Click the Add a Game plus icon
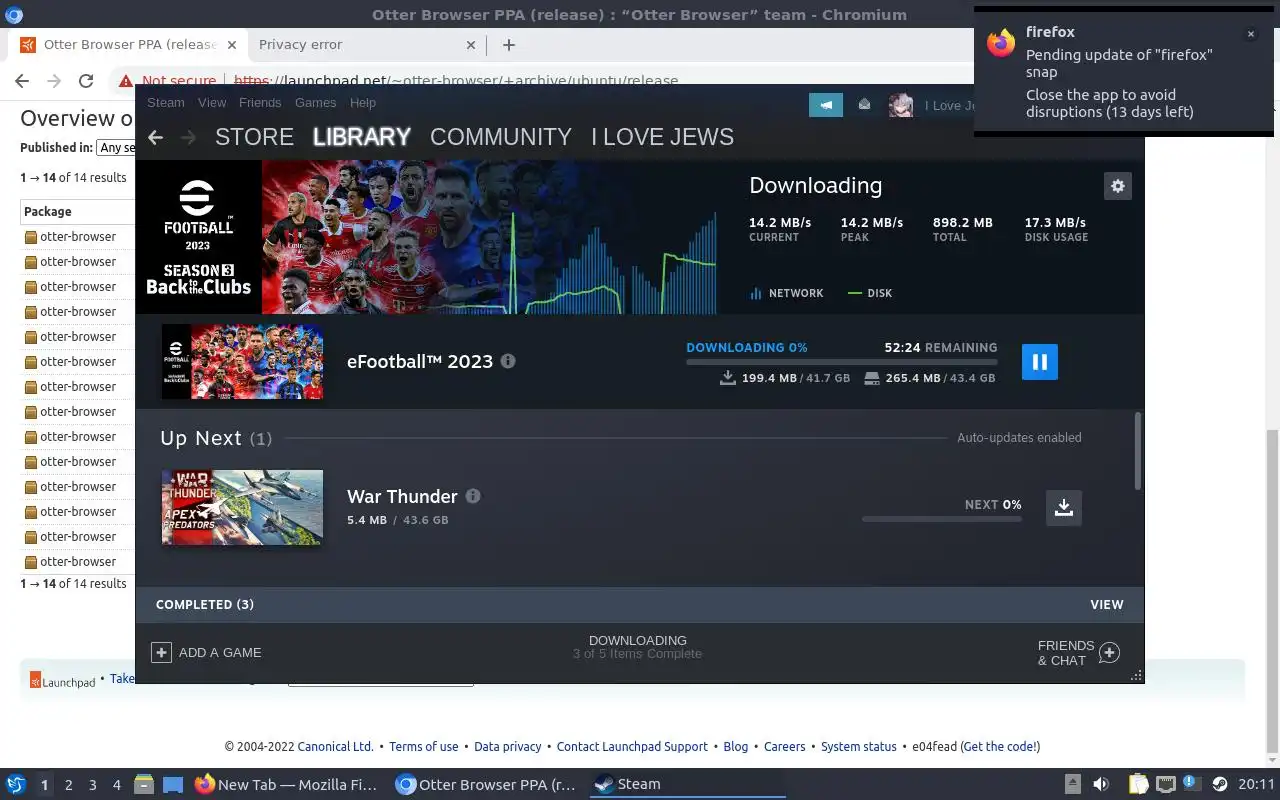This screenshot has height=800, width=1280. 161,652
